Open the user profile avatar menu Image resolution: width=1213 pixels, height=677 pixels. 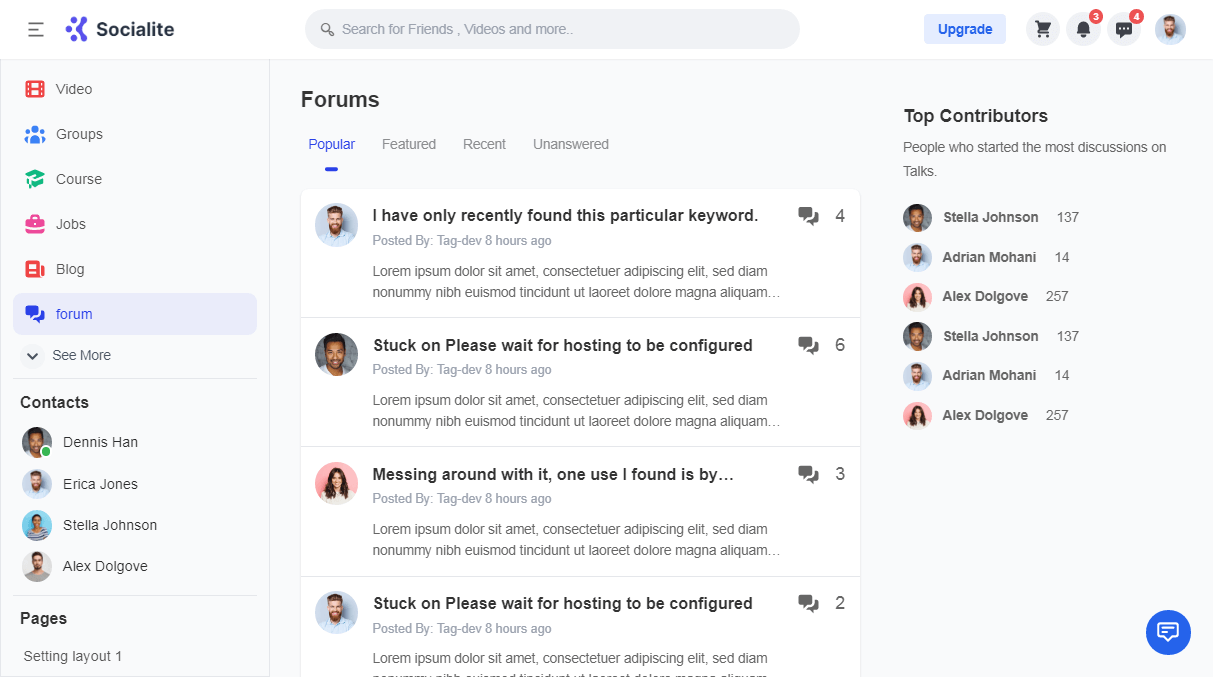[1170, 29]
